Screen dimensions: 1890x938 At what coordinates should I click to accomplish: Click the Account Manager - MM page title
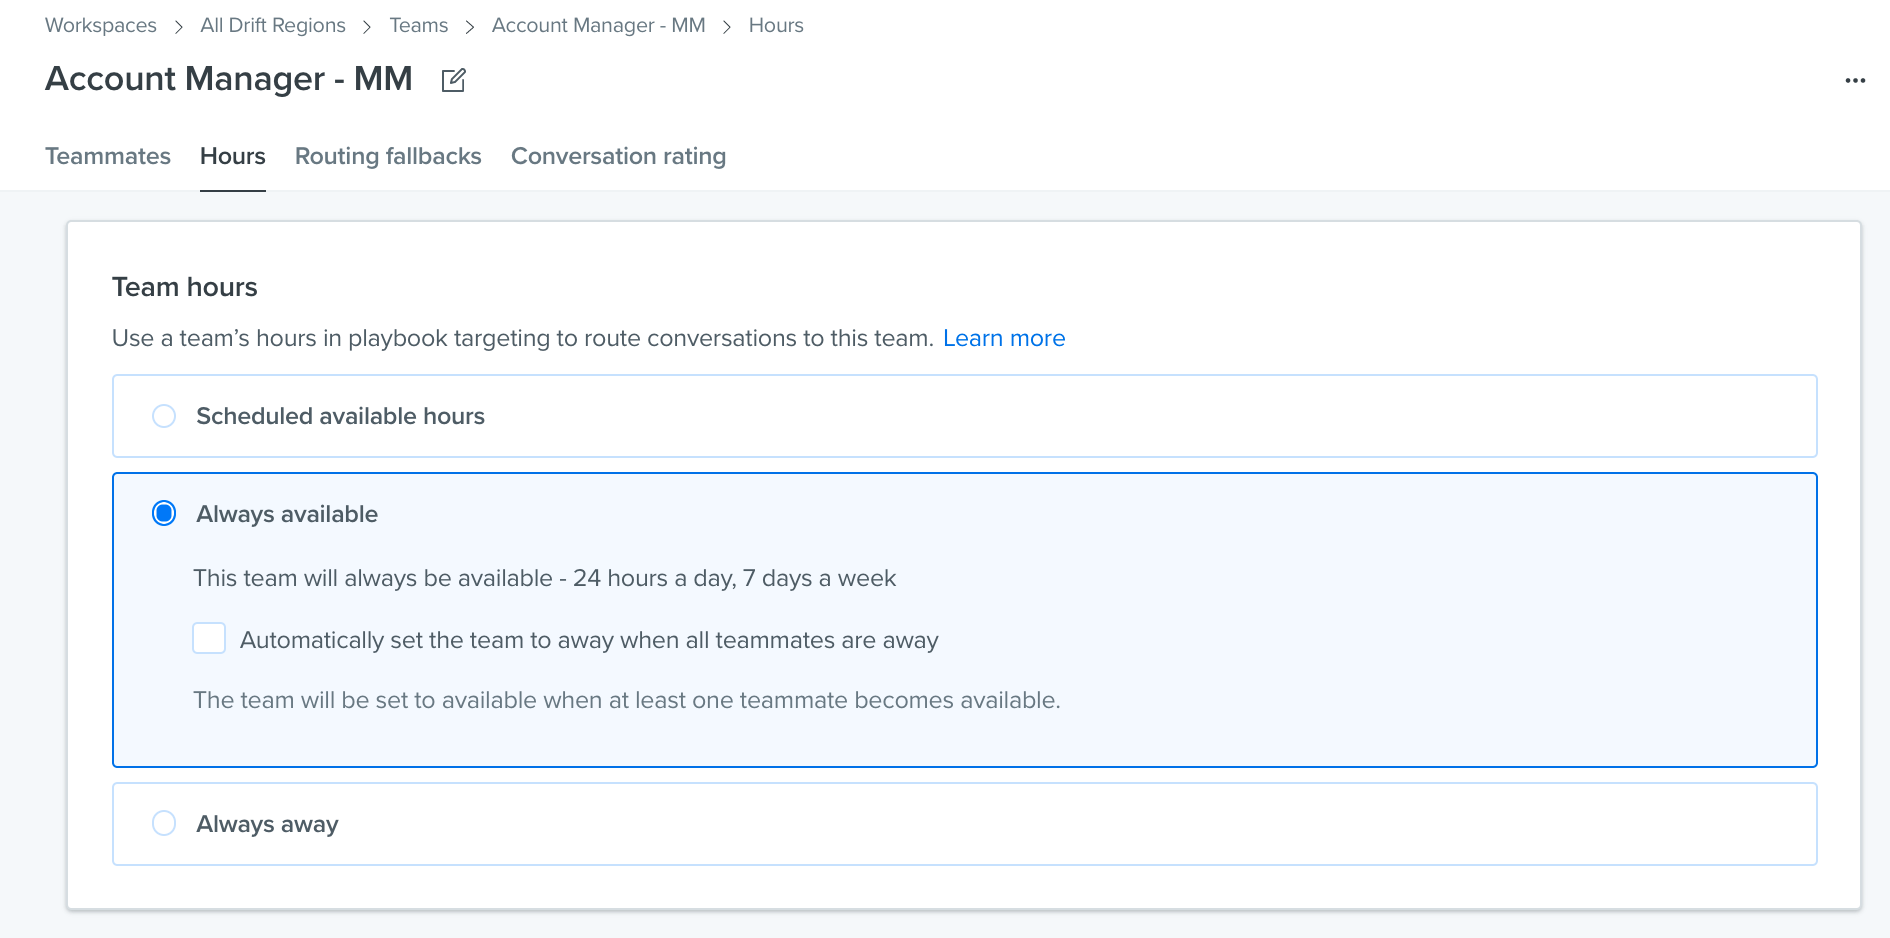point(229,79)
